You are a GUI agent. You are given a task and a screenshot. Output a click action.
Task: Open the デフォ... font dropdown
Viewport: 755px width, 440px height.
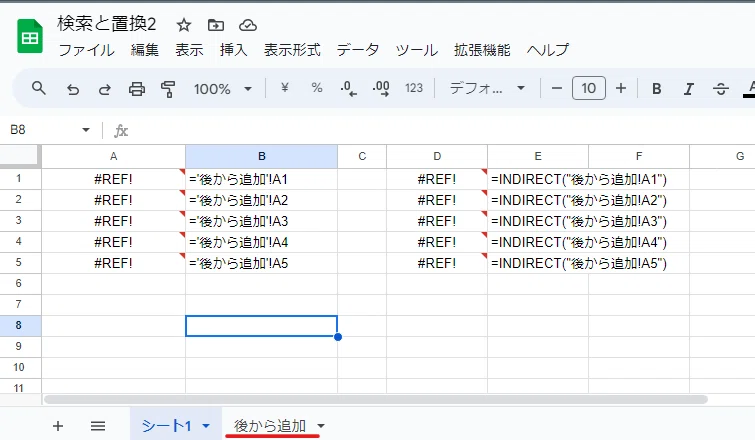coord(487,88)
